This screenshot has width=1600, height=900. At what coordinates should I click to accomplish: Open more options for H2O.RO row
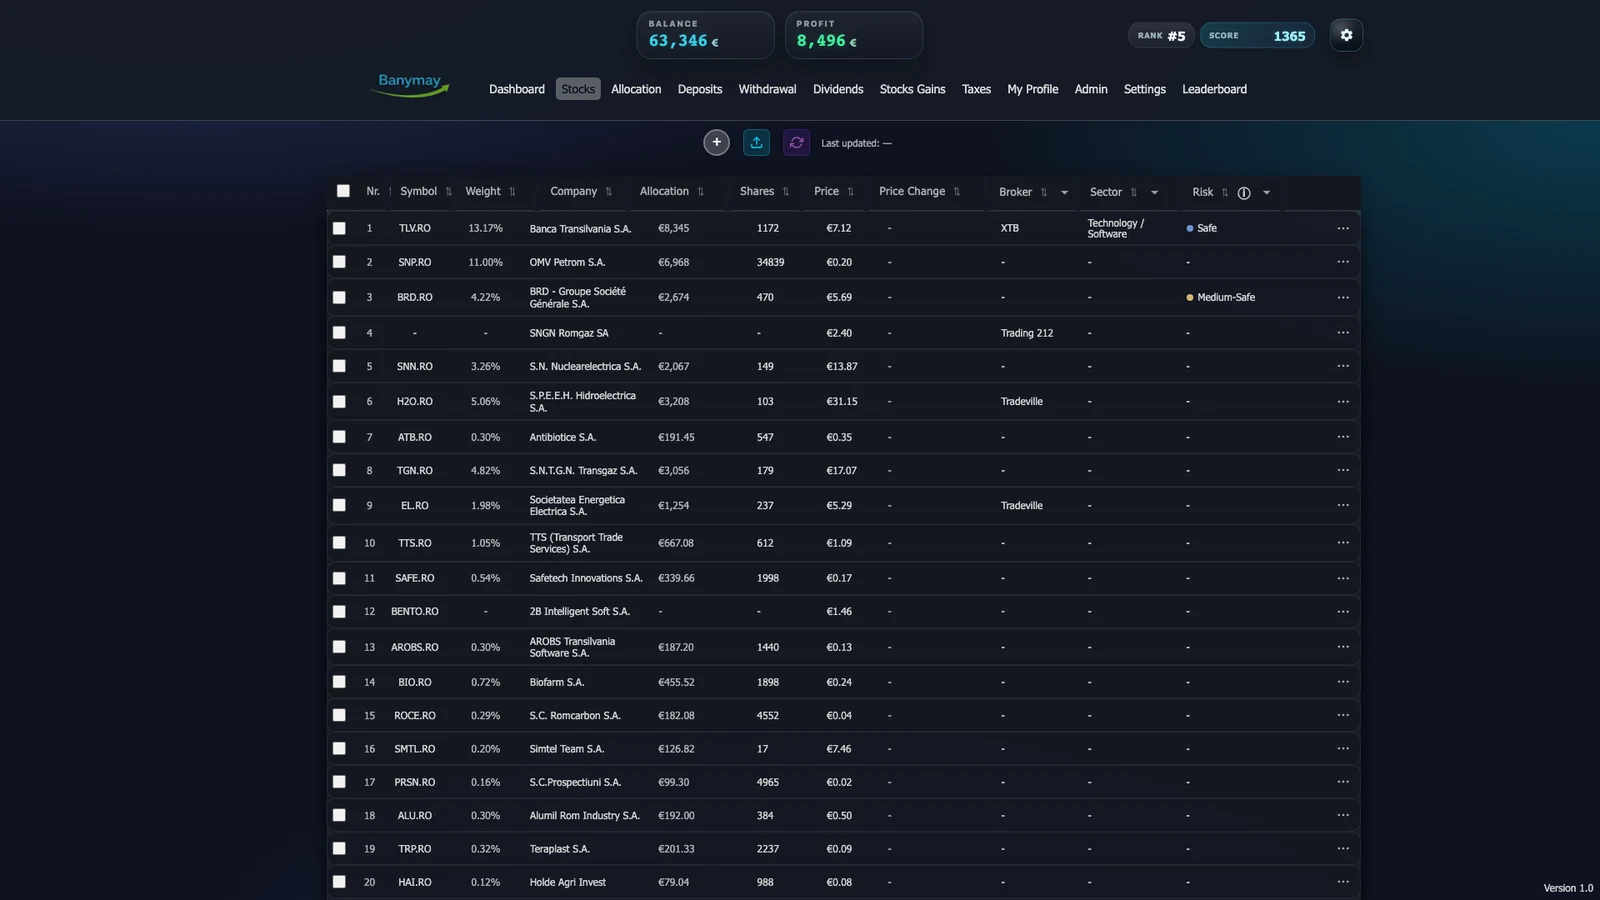1343,401
